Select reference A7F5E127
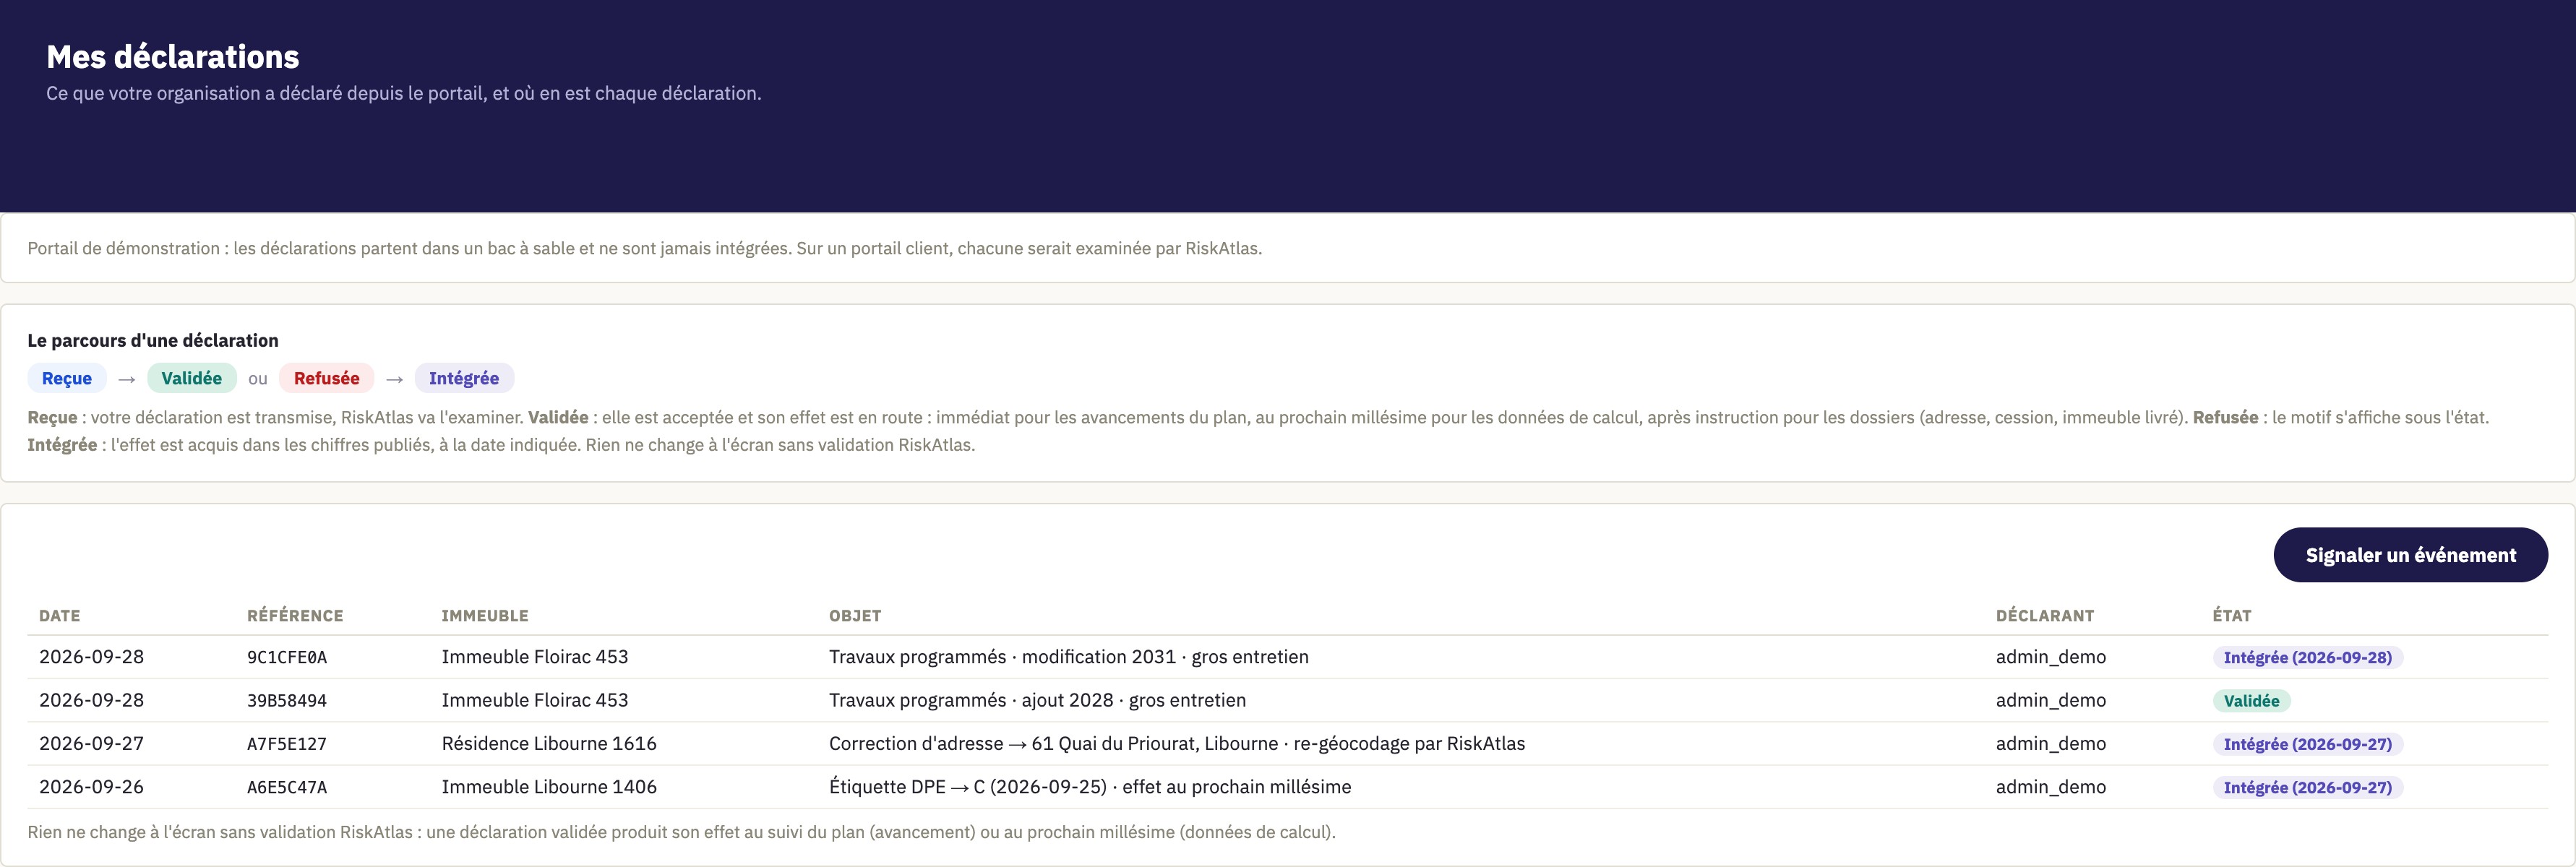Viewport: 2576px width, 867px height. pos(287,744)
